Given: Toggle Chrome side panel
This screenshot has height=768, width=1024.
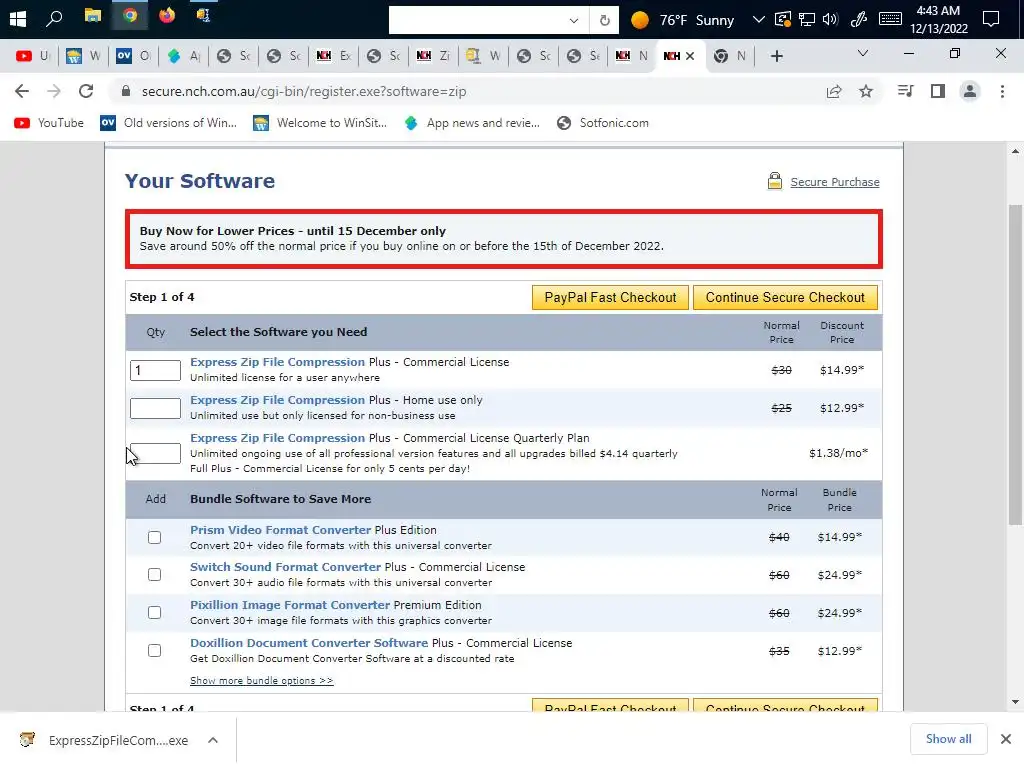Looking at the screenshot, I should pos(938,91).
